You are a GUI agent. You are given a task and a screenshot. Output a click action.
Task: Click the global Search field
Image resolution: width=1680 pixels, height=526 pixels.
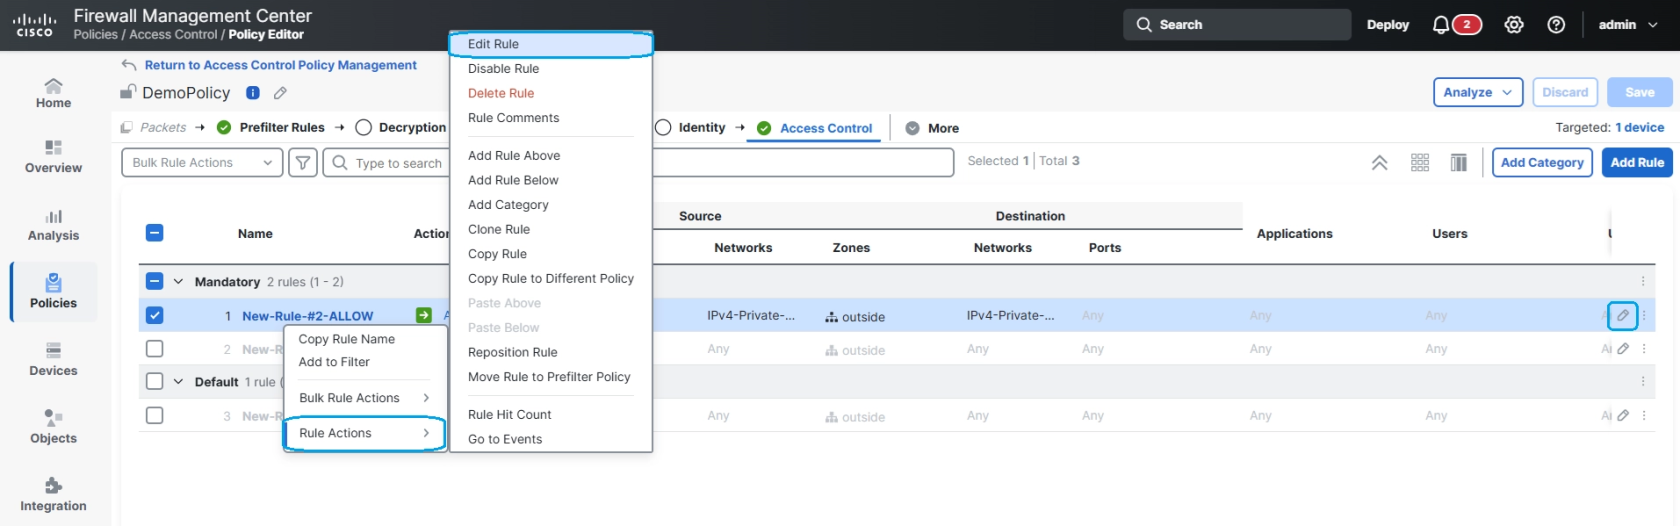point(1237,25)
